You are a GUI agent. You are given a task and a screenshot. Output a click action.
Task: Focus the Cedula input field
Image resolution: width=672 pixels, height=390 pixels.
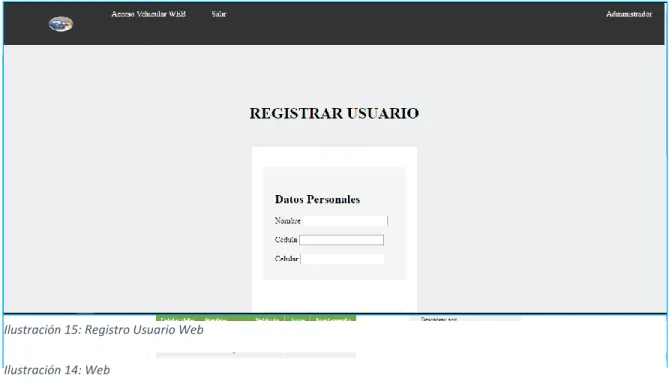click(x=342, y=240)
